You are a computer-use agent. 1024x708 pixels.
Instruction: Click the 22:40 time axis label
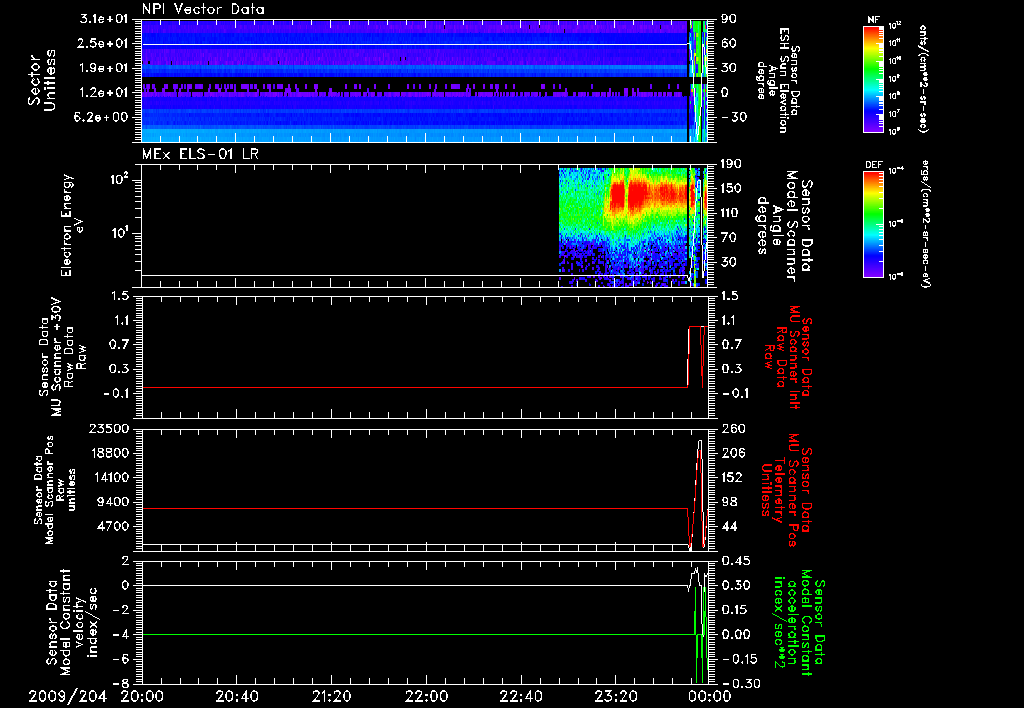[x=520, y=696]
